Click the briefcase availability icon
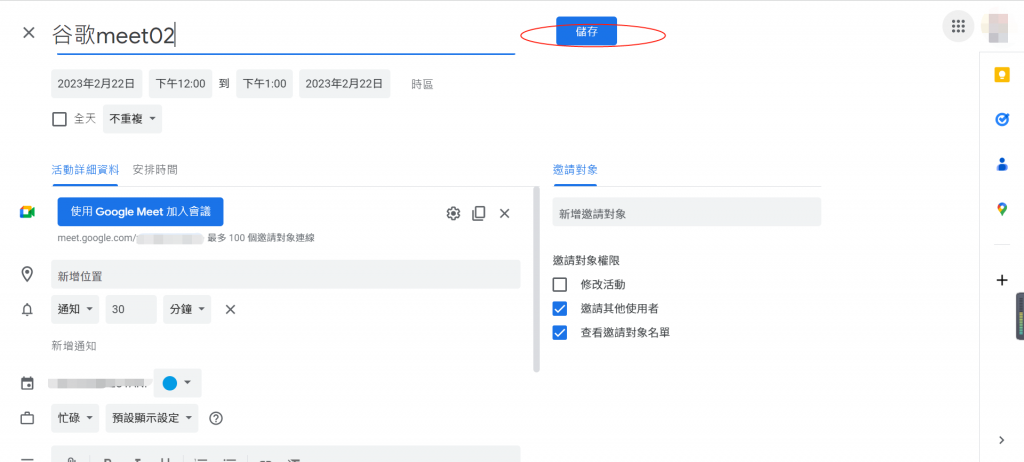1024x462 pixels. point(27,418)
